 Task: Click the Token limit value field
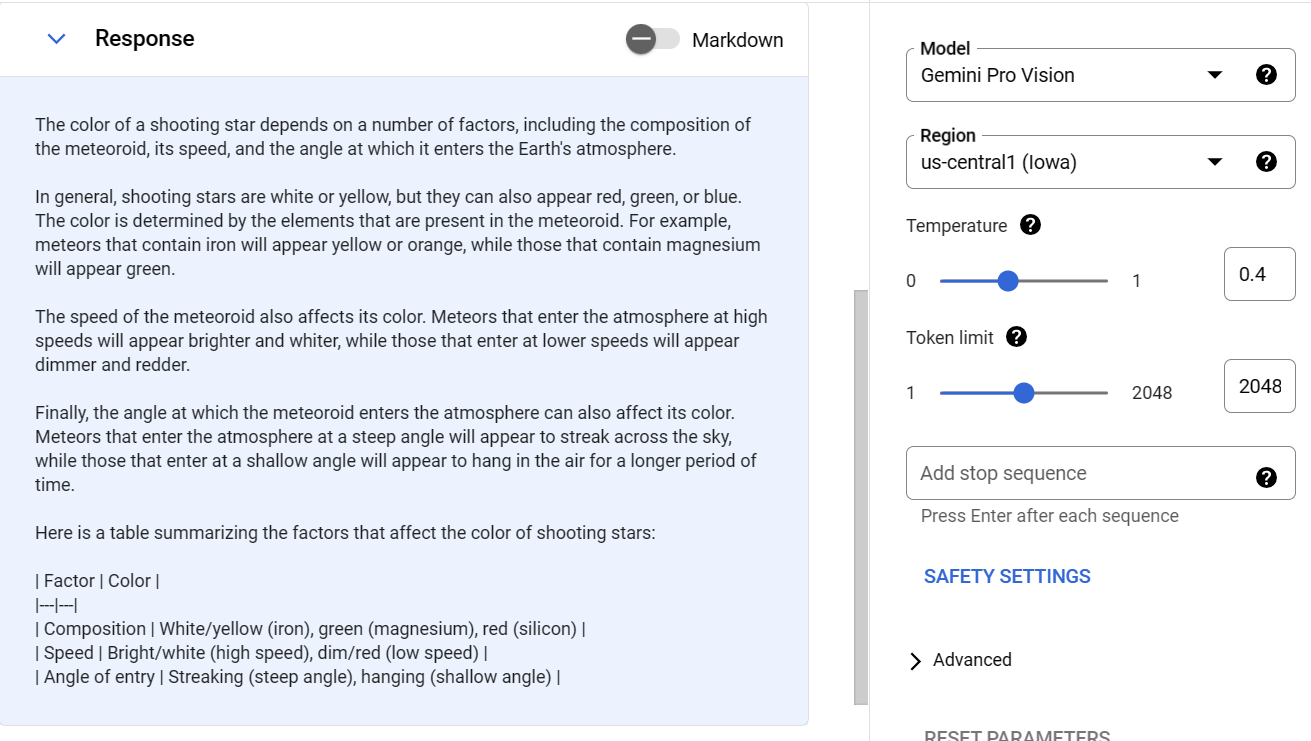pos(1259,386)
